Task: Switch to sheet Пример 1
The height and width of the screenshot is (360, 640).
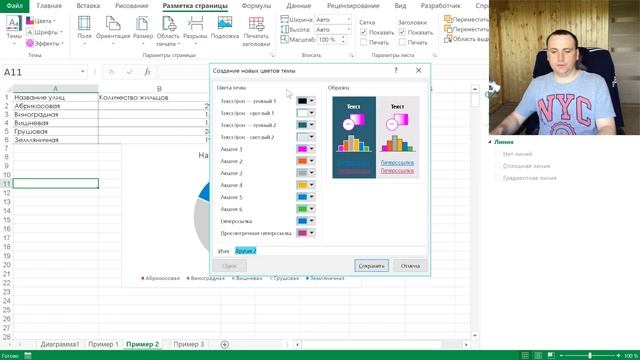Action: point(103,344)
